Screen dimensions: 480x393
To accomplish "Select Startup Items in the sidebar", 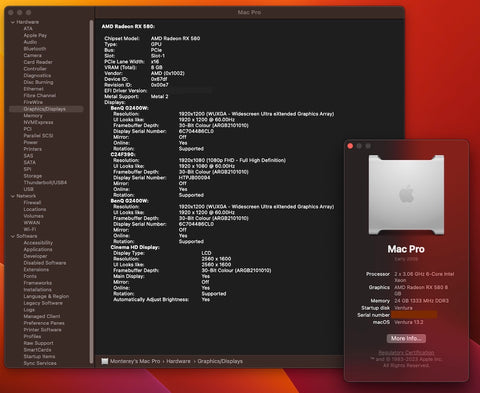I will 39,357.
